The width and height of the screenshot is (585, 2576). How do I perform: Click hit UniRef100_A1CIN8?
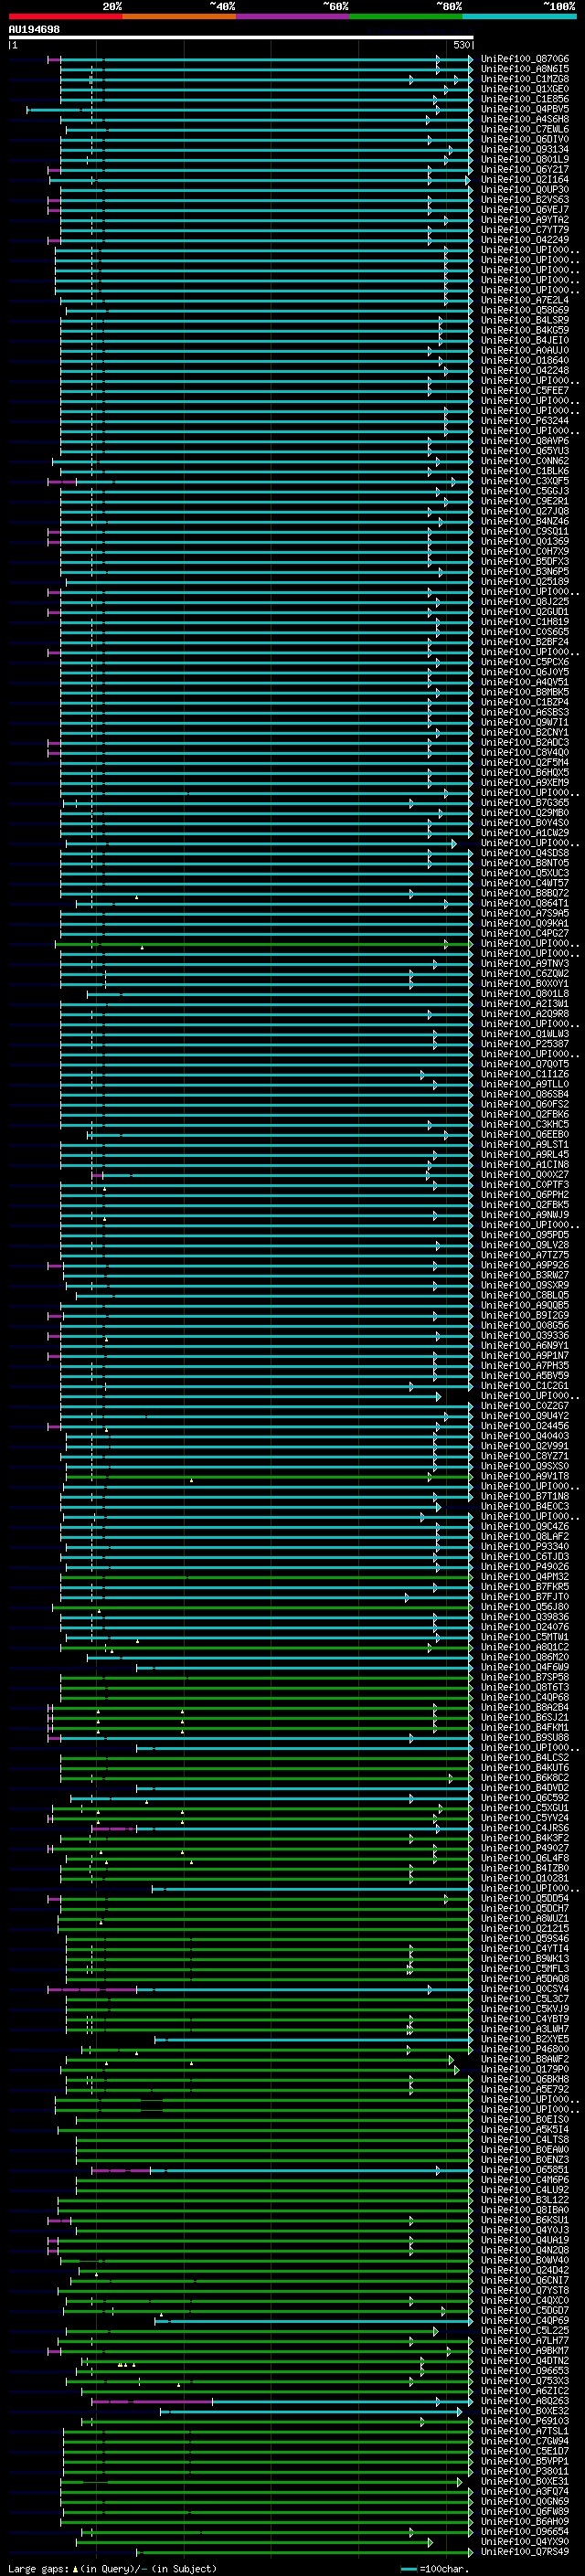click(525, 1164)
